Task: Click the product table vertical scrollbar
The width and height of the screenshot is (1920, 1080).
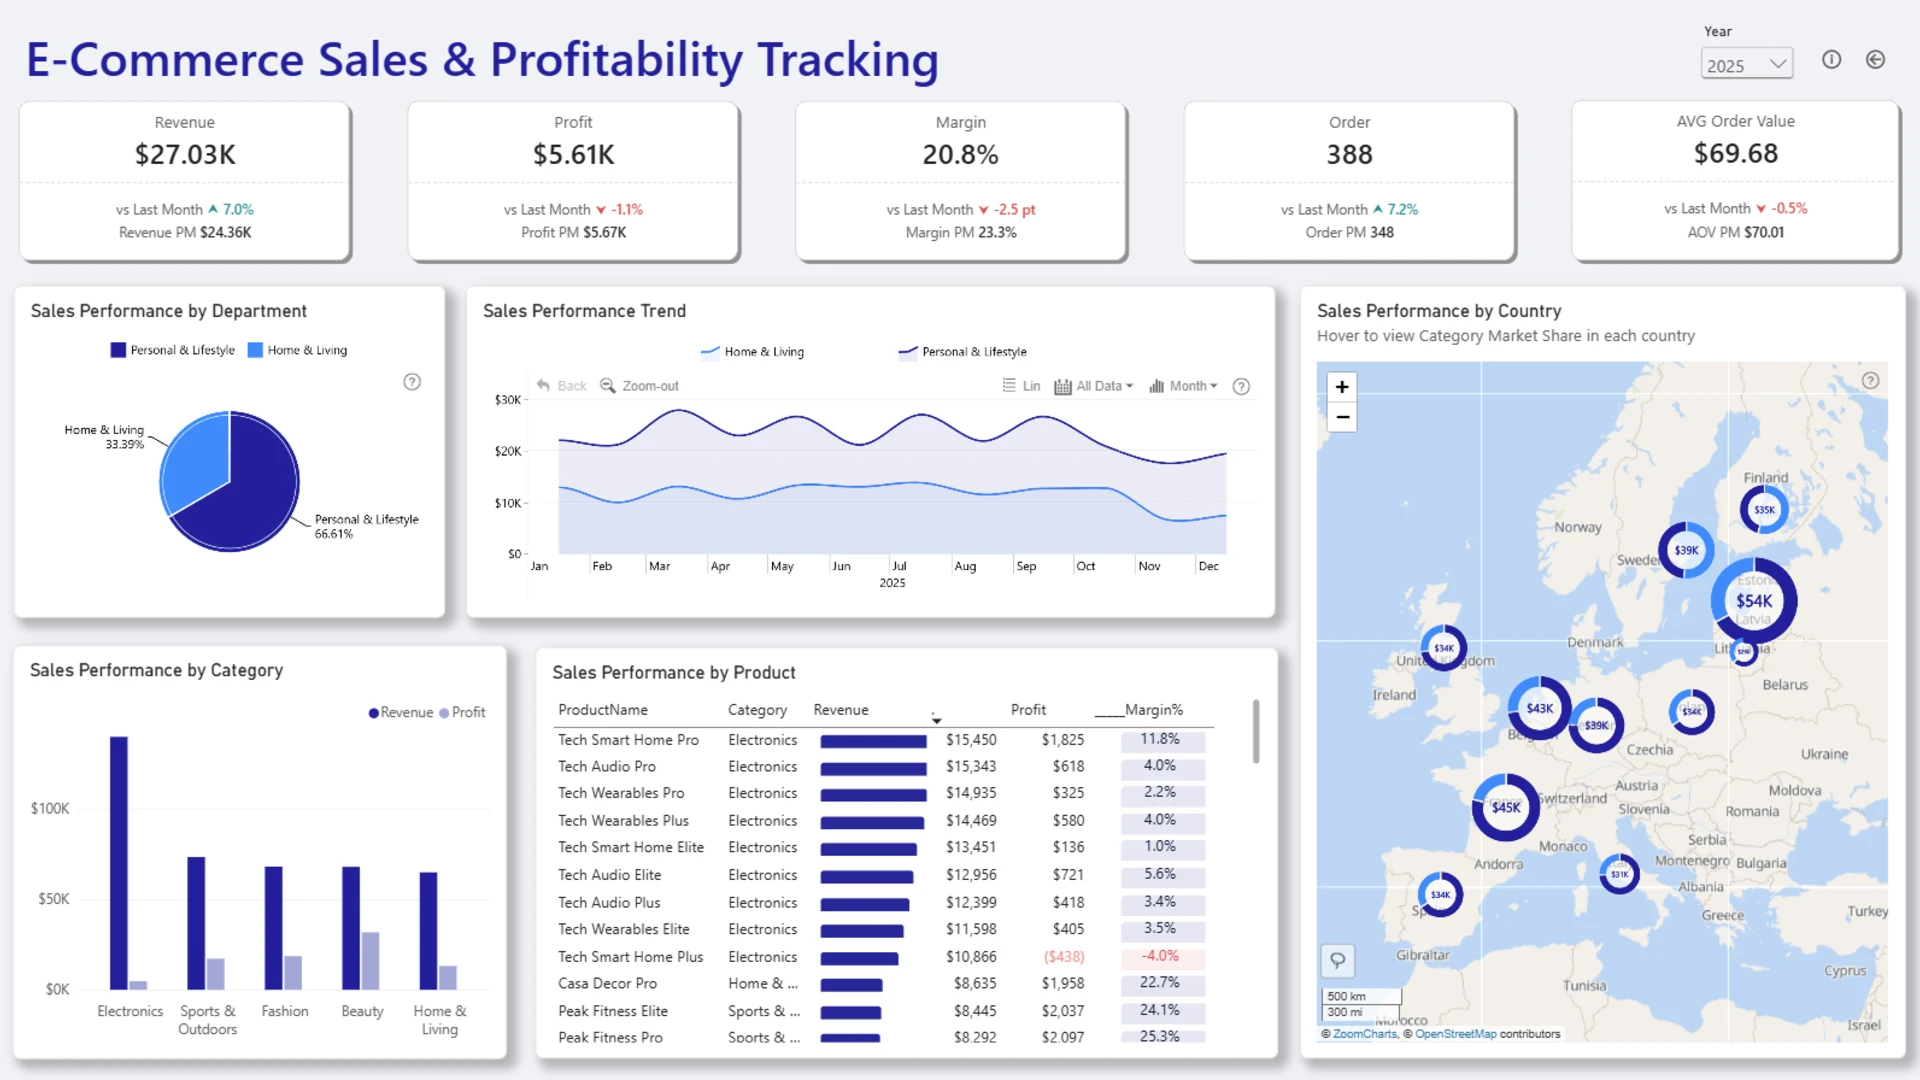Action: click(1256, 731)
